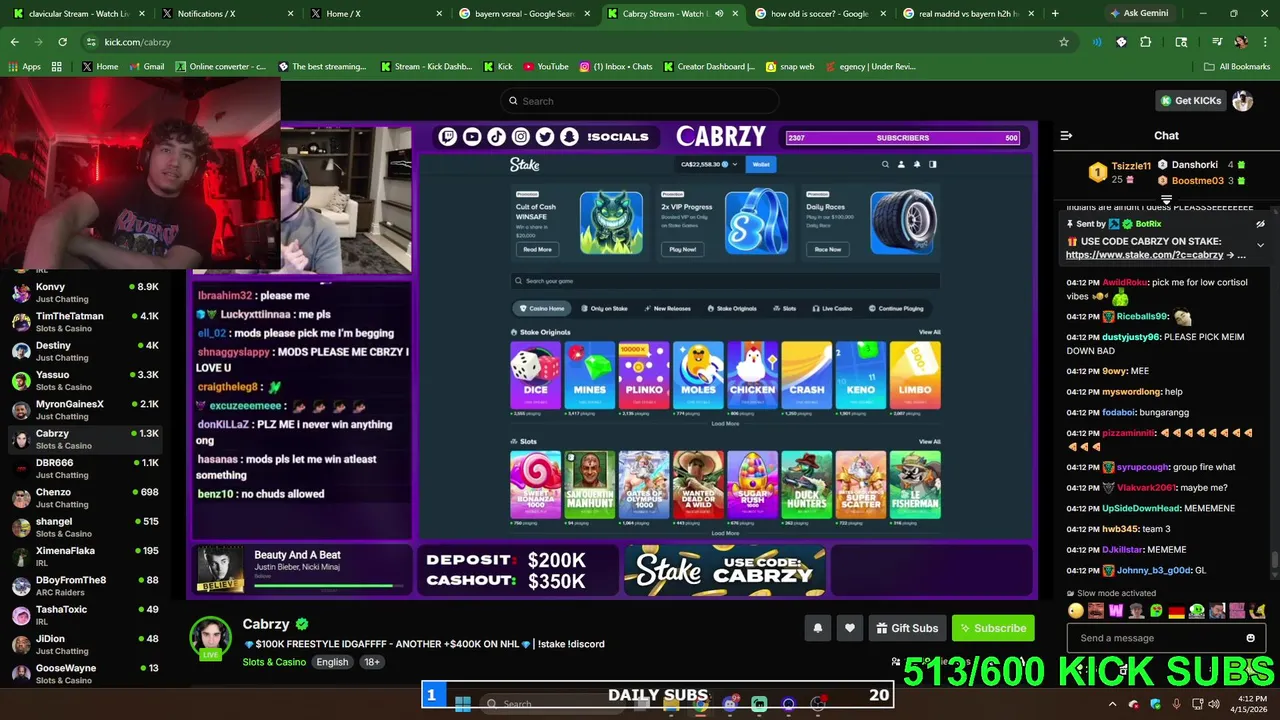Image resolution: width=1280 pixels, height=720 pixels.
Task: Bookmark this page with the star icon
Action: pyautogui.click(x=1064, y=42)
